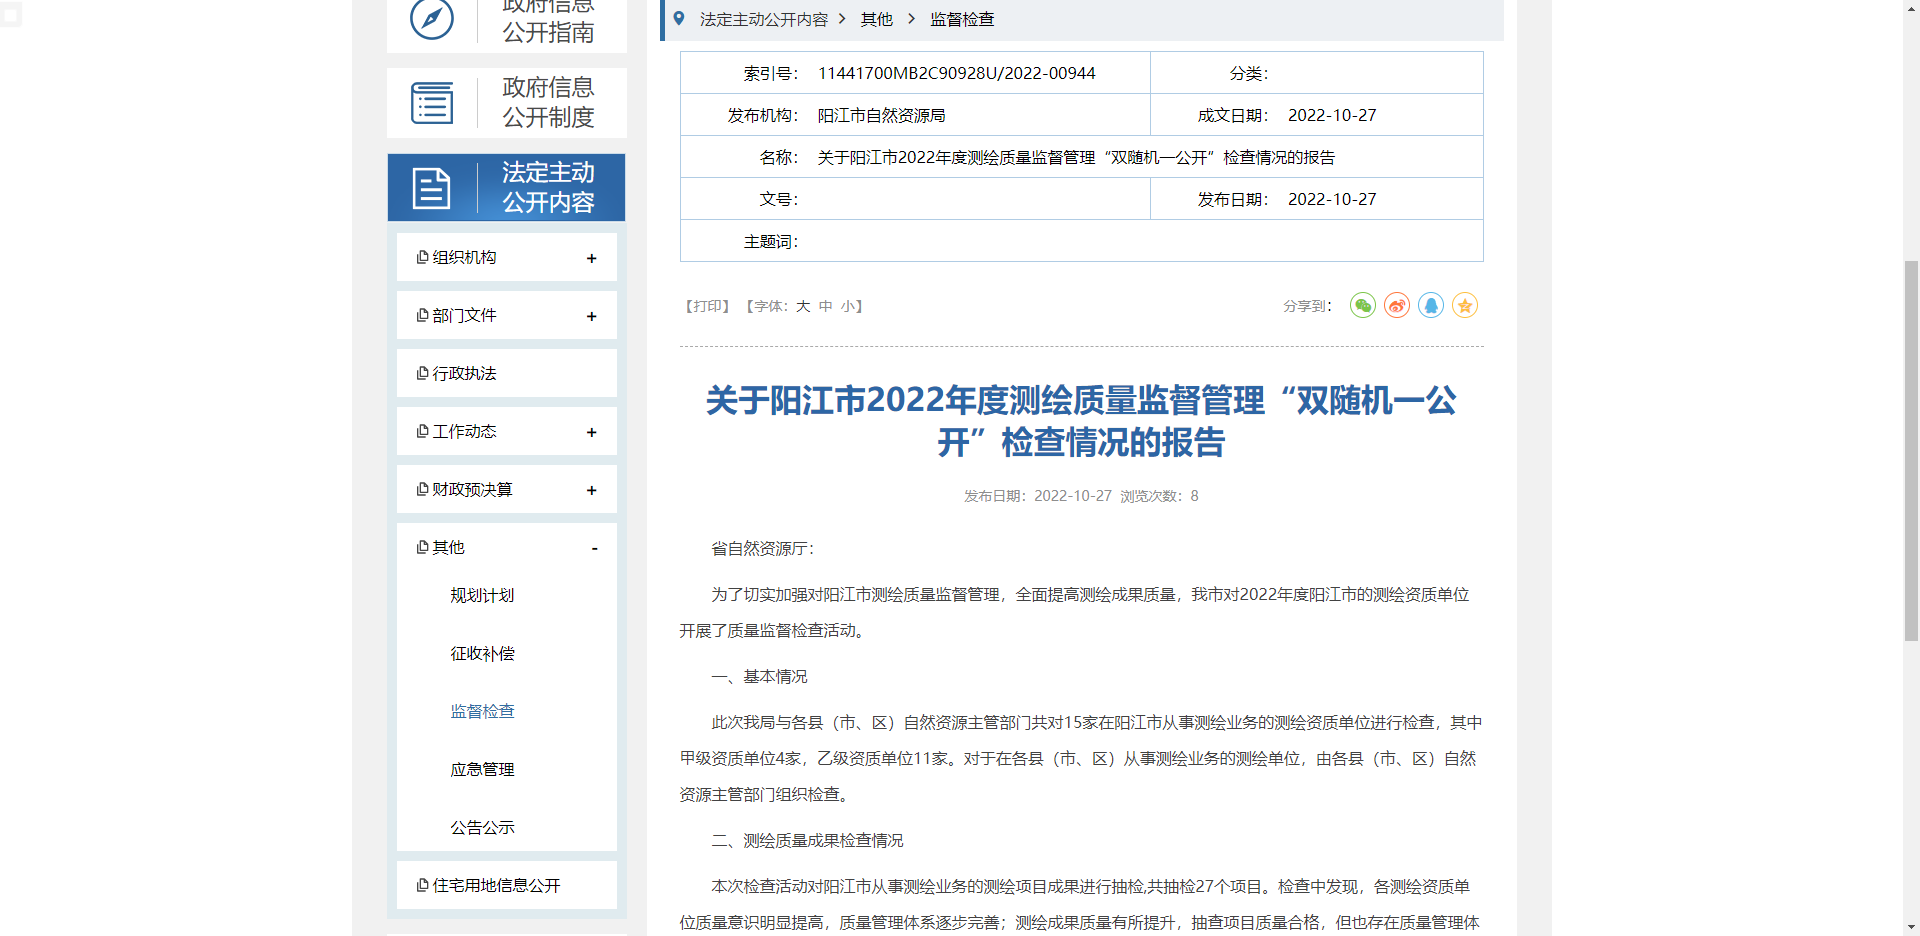Click the 政府信息公开制度 document icon
This screenshot has width=1920, height=936.
click(431, 102)
